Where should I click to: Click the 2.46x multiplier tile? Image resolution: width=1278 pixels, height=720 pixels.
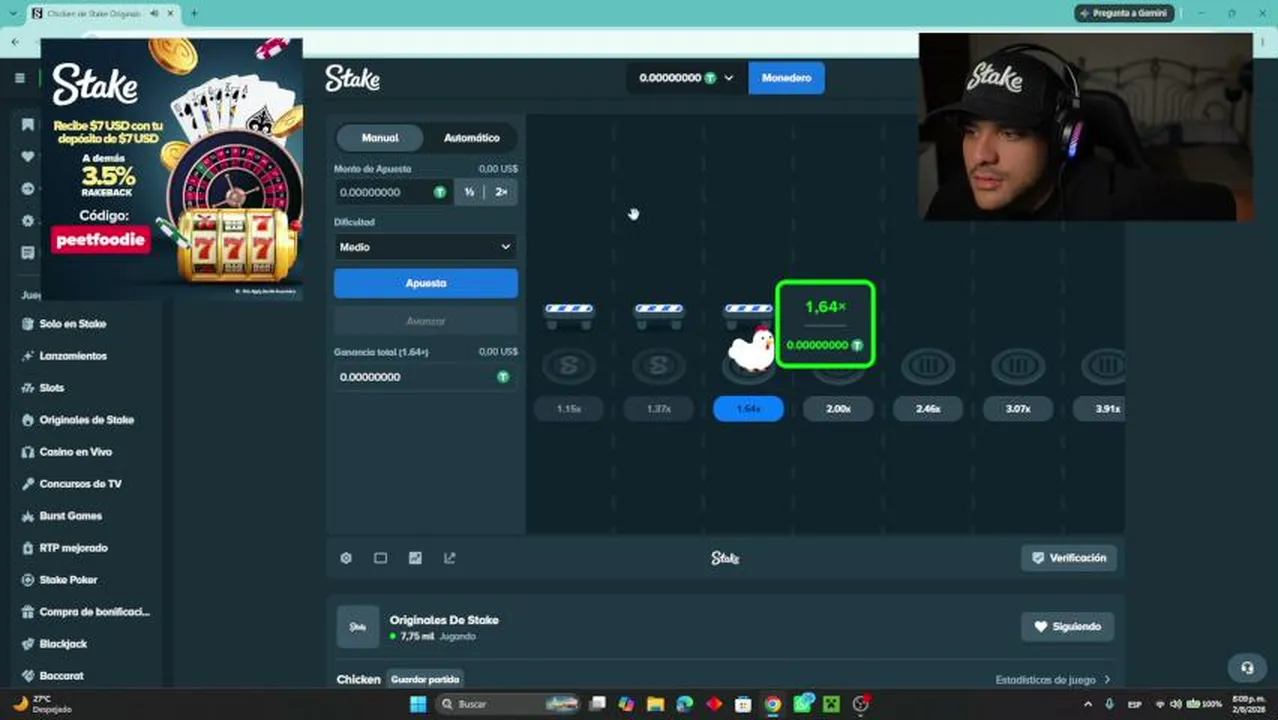point(928,409)
